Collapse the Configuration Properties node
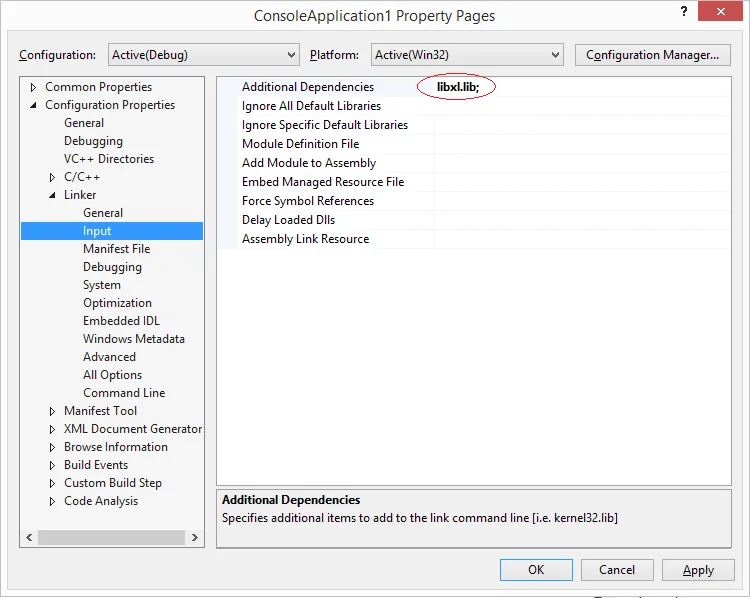This screenshot has width=750, height=598. [33, 105]
